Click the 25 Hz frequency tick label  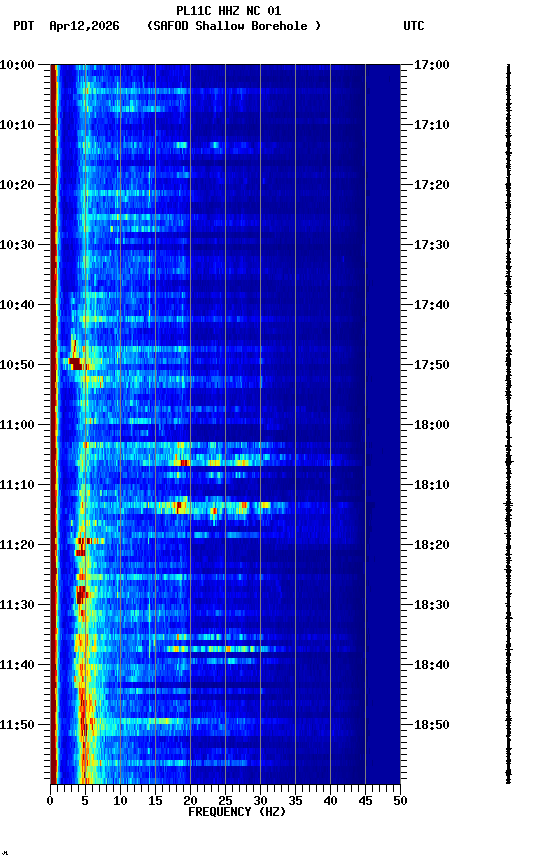(x=225, y=801)
